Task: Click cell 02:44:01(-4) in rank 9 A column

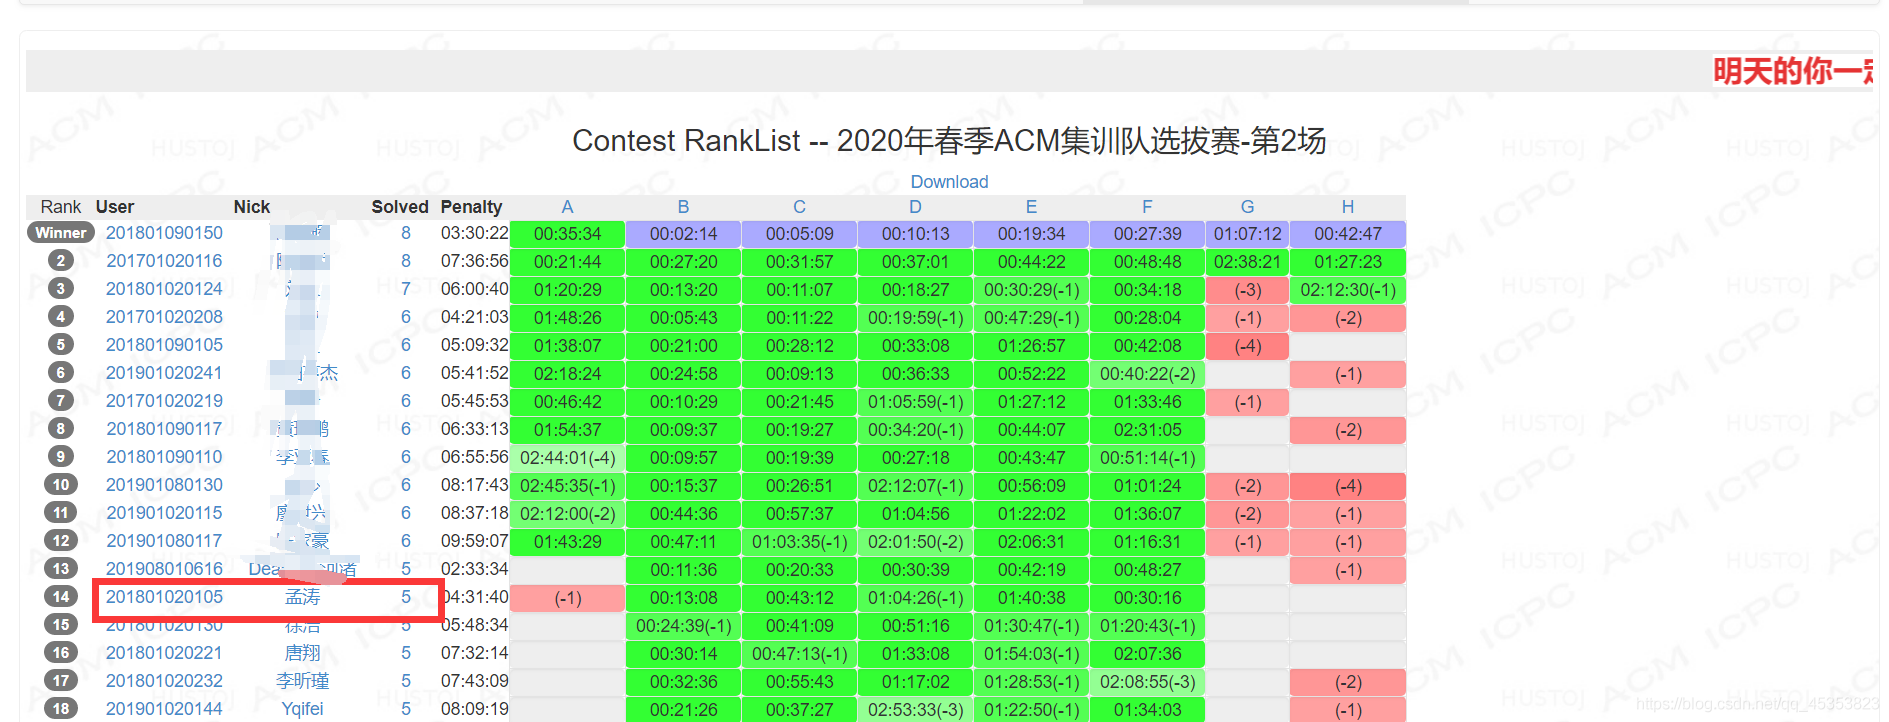Action: [x=567, y=458]
